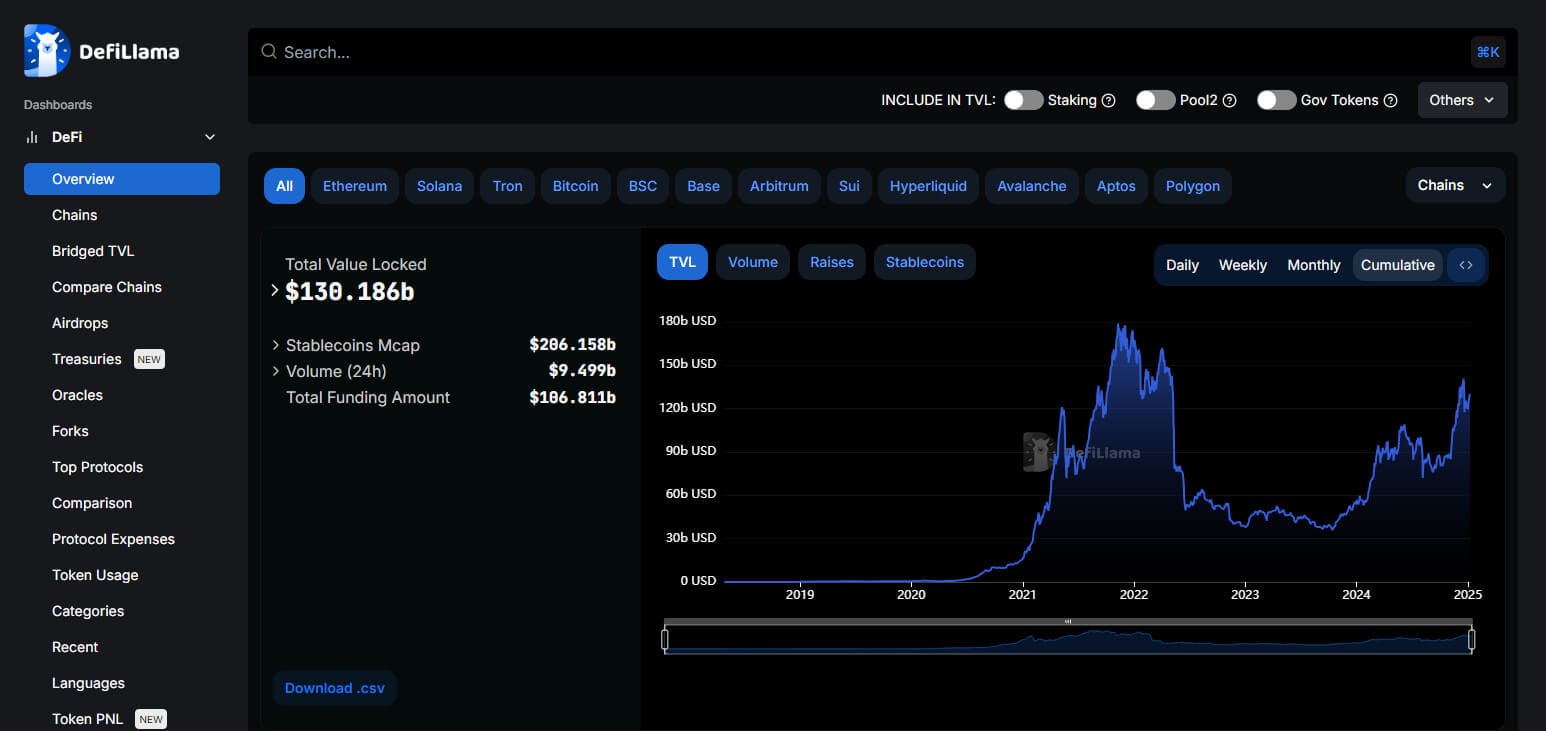Filter by Aptos chain
The image size is (1546, 731).
tap(1116, 186)
